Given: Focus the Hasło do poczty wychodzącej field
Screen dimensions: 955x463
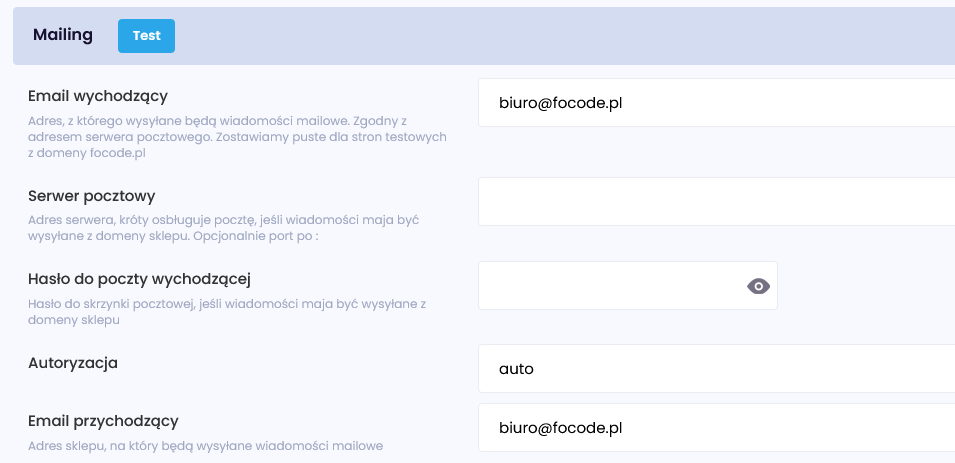Looking at the screenshot, I should pos(610,286).
